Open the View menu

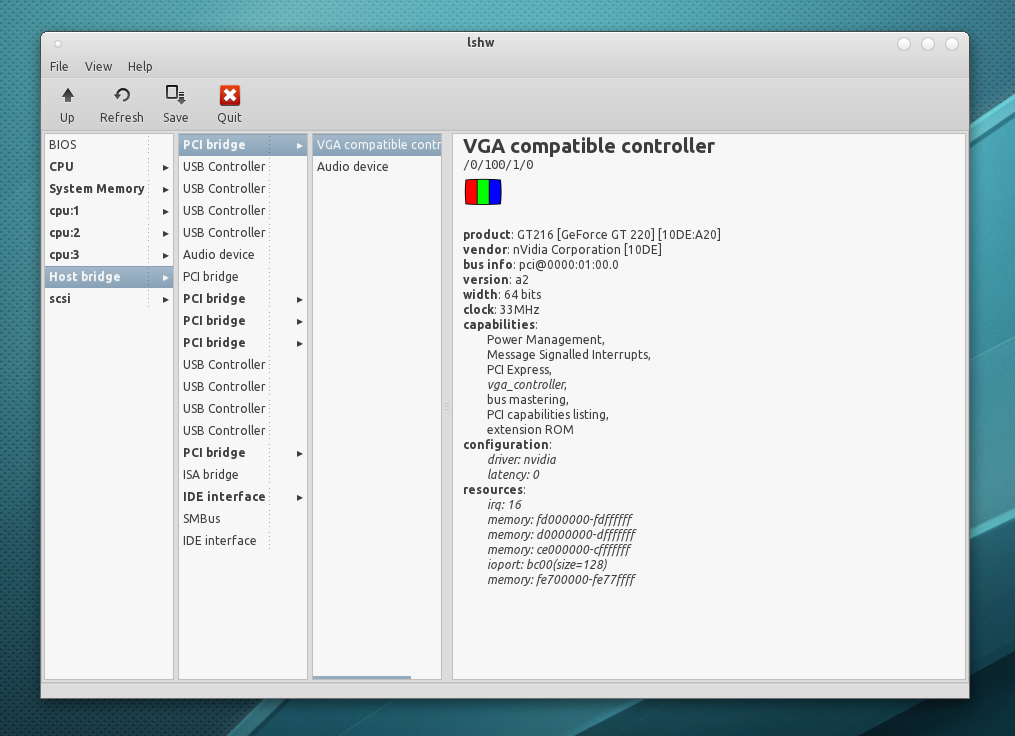pos(98,67)
